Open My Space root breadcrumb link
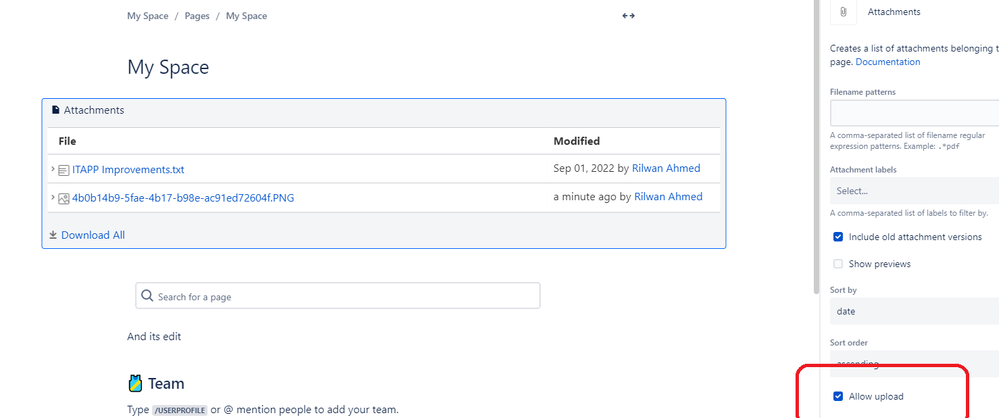 (147, 16)
